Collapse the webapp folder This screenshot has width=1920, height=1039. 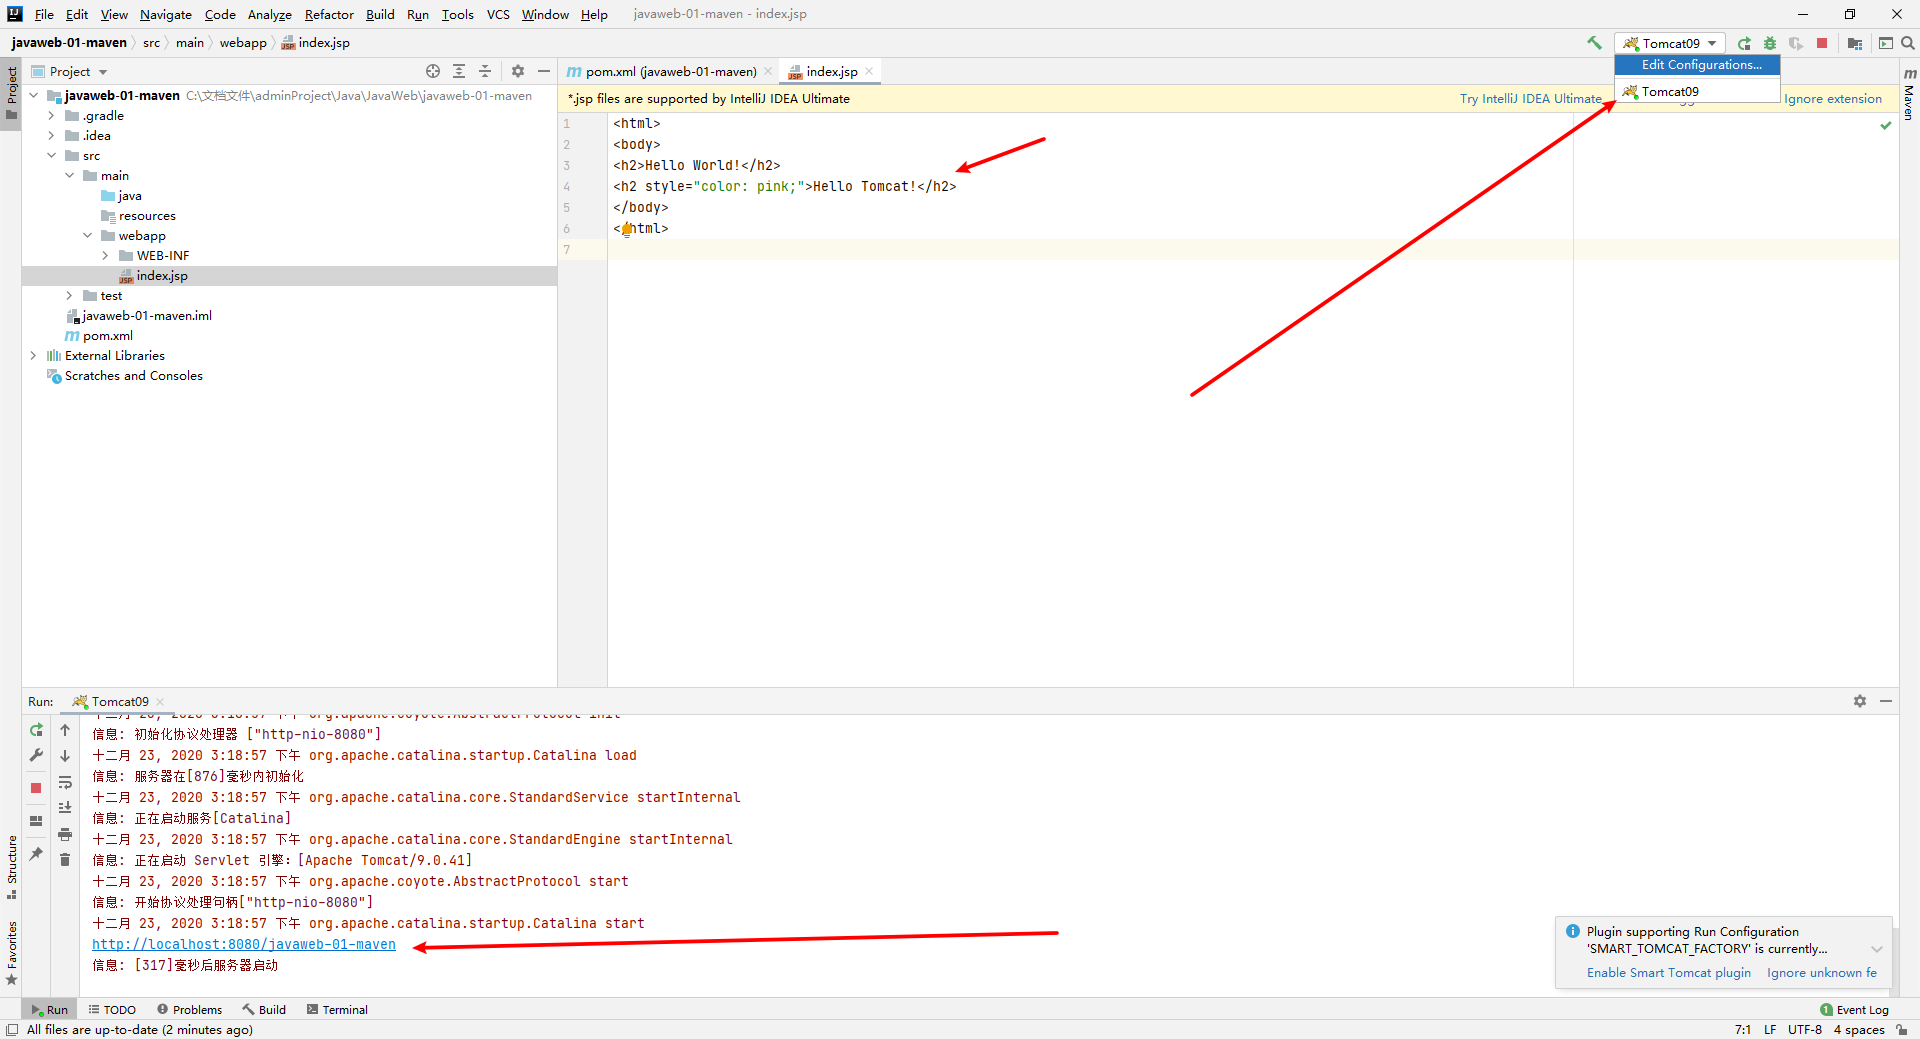coord(87,236)
